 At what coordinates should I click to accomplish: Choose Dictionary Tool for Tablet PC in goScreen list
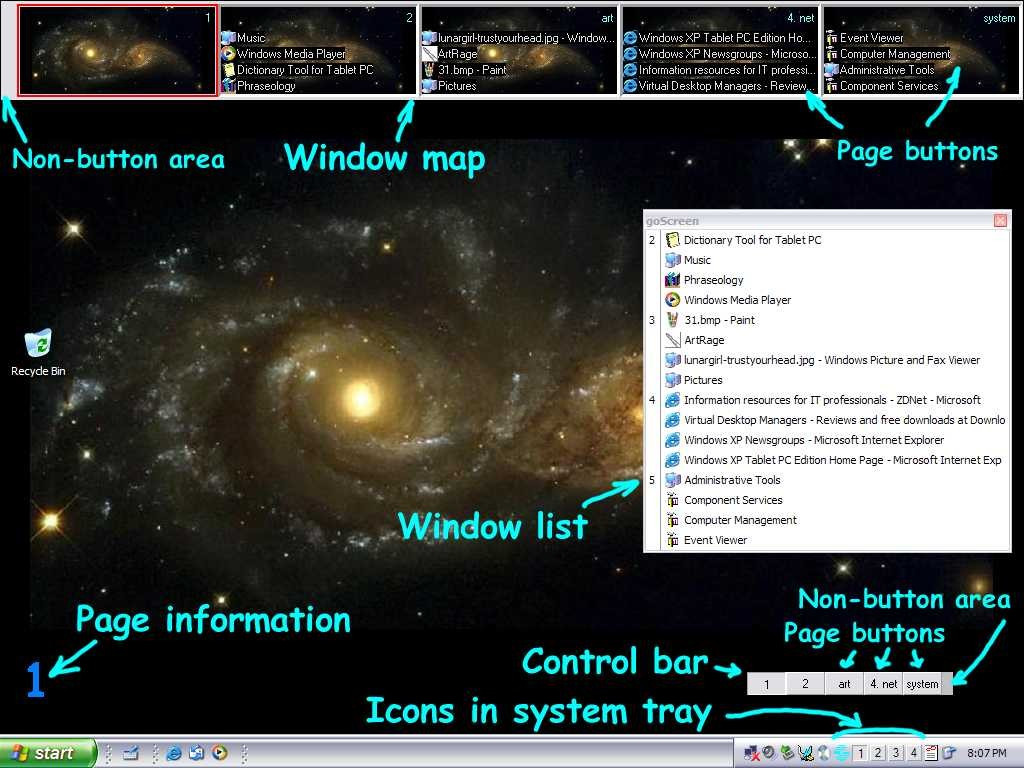click(836, 240)
